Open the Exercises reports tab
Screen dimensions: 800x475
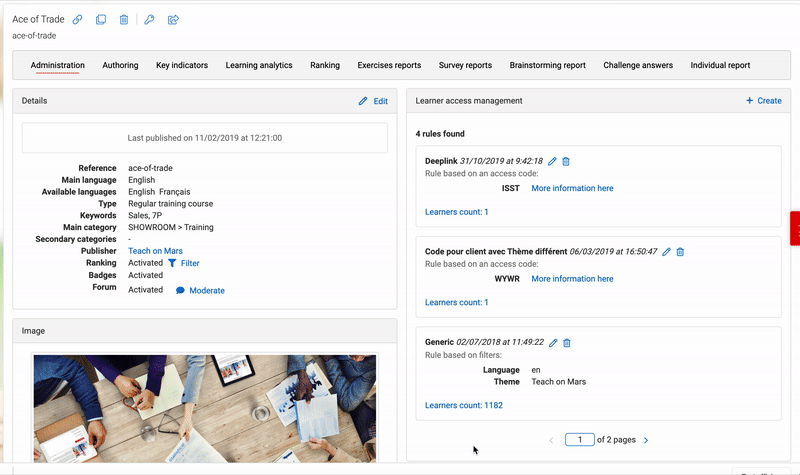389,65
